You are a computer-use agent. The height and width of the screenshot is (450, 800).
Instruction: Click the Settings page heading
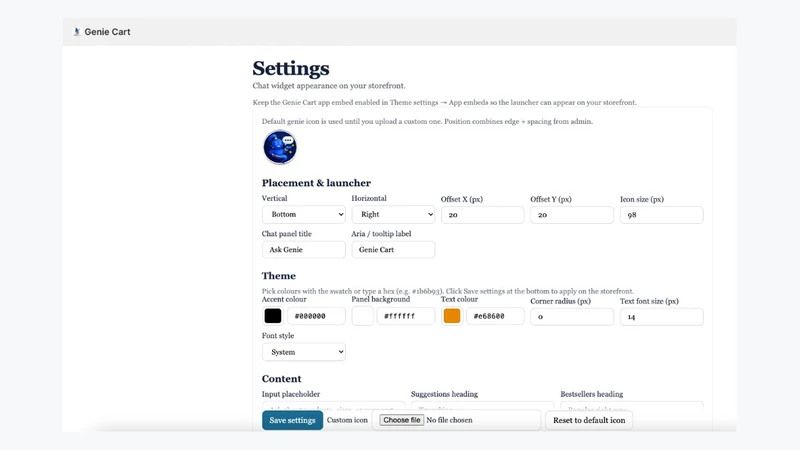(291, 68)
